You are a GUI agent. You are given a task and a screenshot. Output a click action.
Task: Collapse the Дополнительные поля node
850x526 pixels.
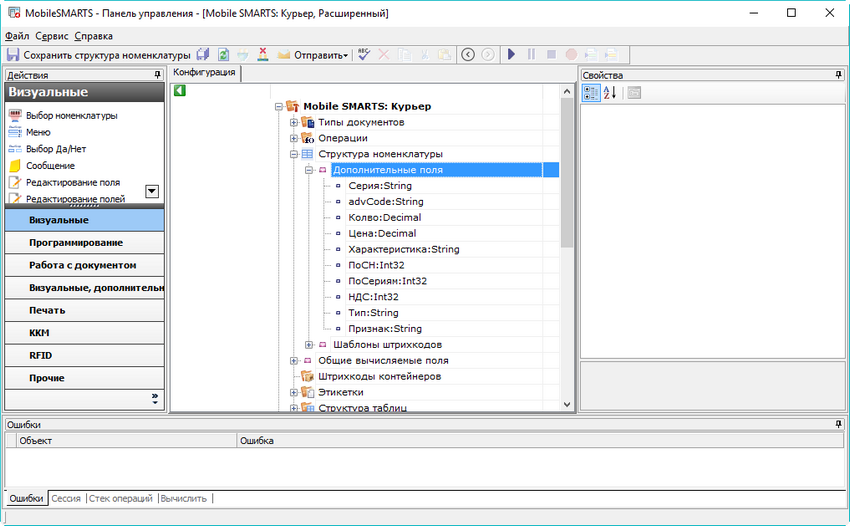[309, 170]
